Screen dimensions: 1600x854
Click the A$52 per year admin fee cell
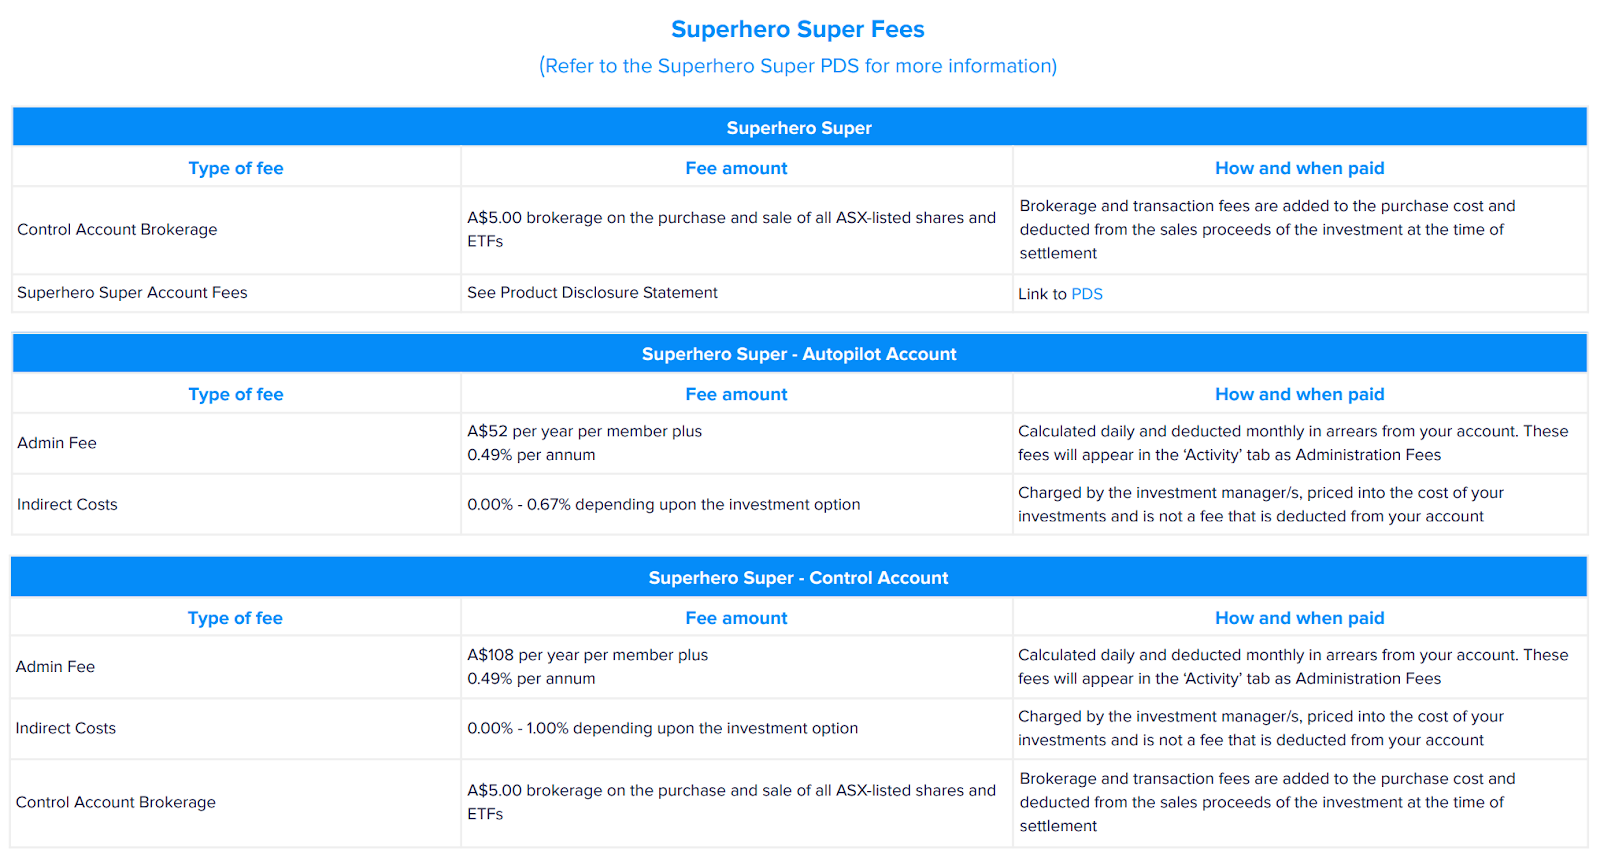click(584, 443)
